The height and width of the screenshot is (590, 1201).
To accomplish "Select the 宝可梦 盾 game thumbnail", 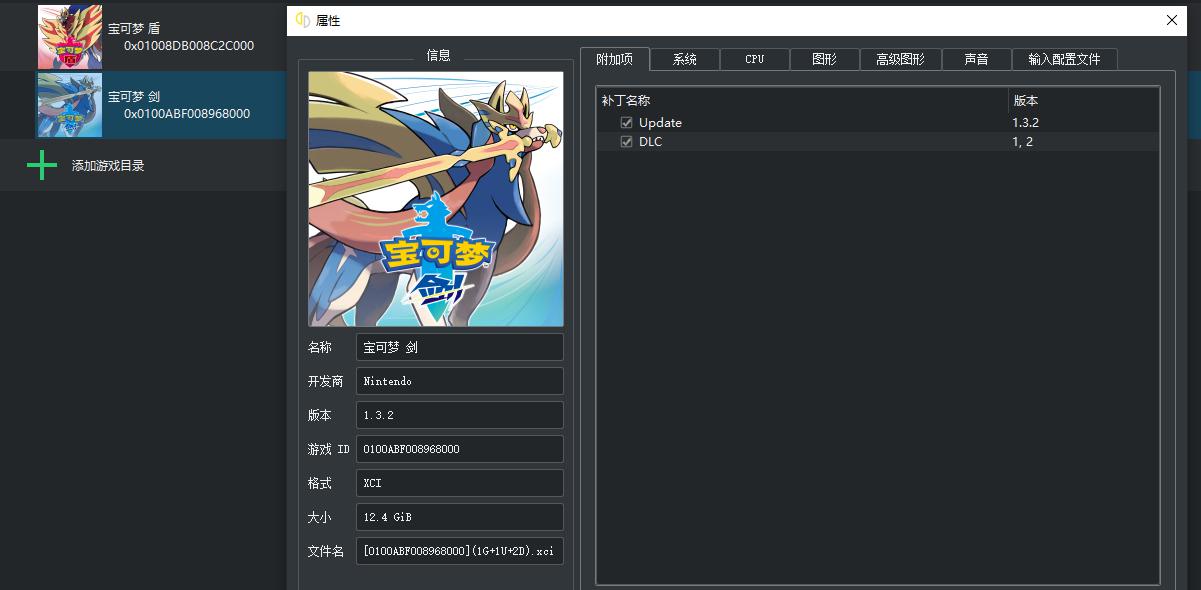I will coord(70,37).
